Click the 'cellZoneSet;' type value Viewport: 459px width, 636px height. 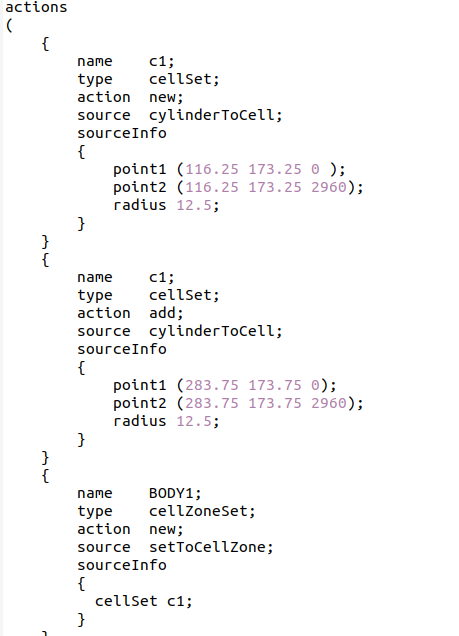pyautogui.click(x=202, y=511)
